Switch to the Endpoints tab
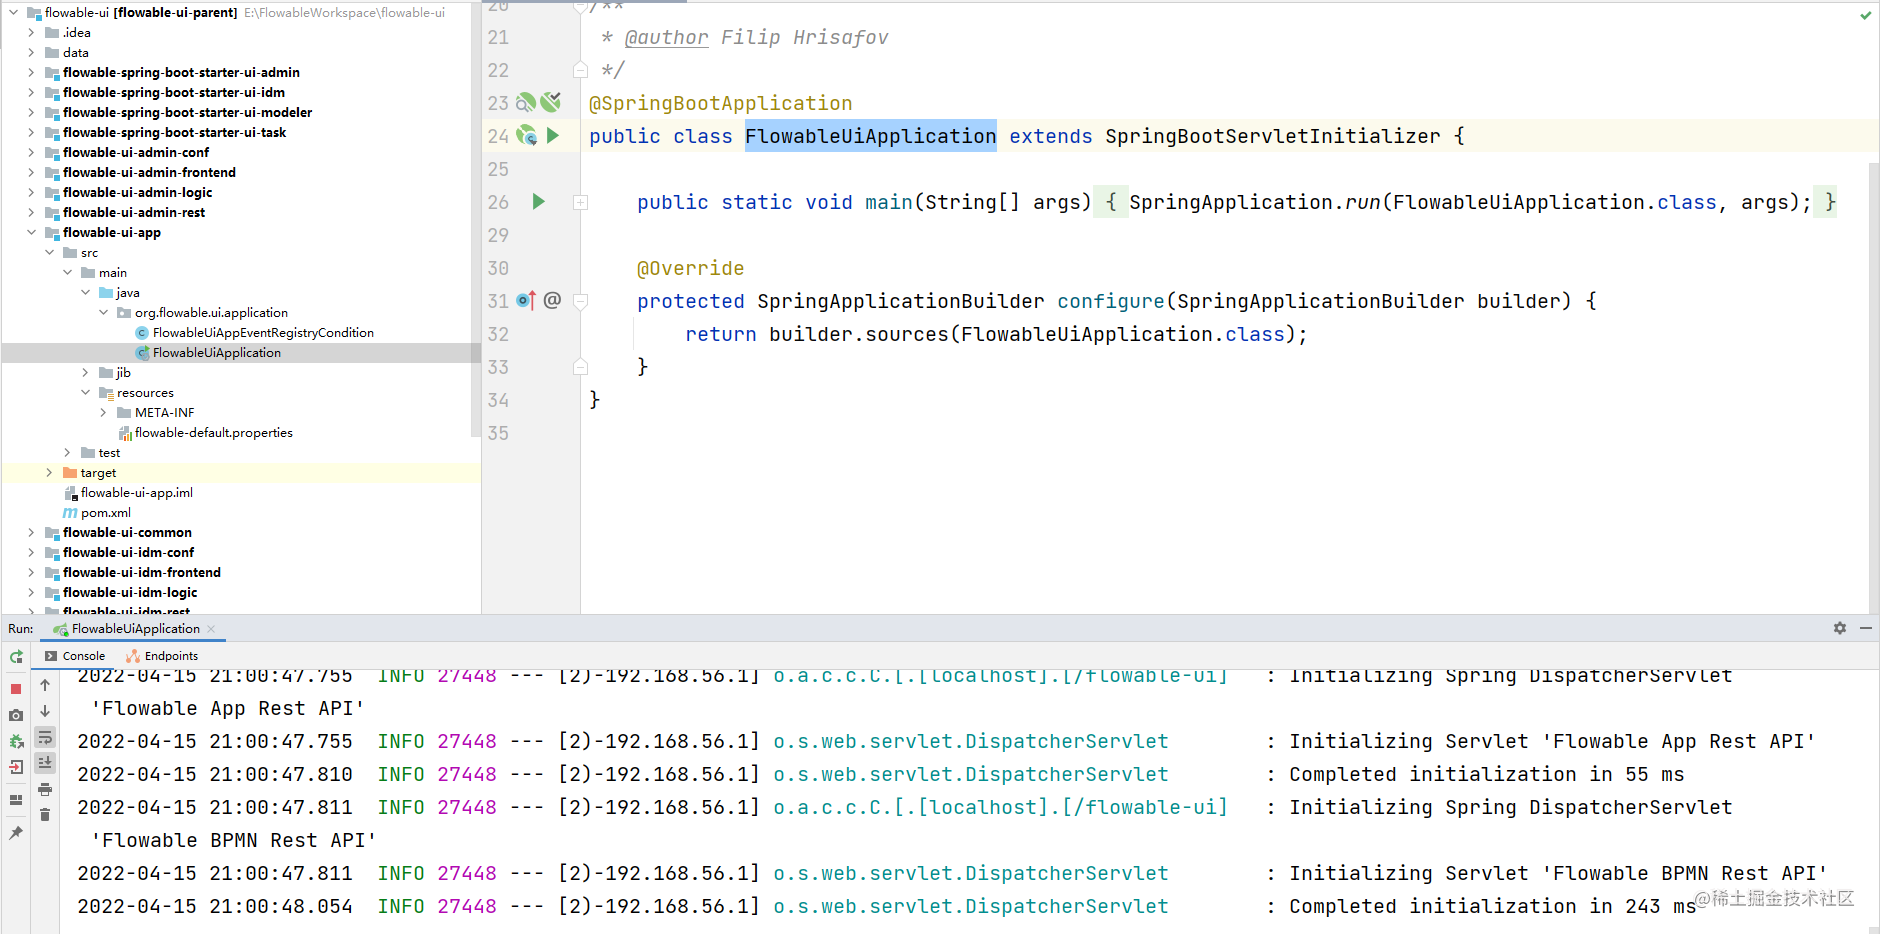This screenshot has height=934, width=1880. pyautogui.click(x=162, y=656)
